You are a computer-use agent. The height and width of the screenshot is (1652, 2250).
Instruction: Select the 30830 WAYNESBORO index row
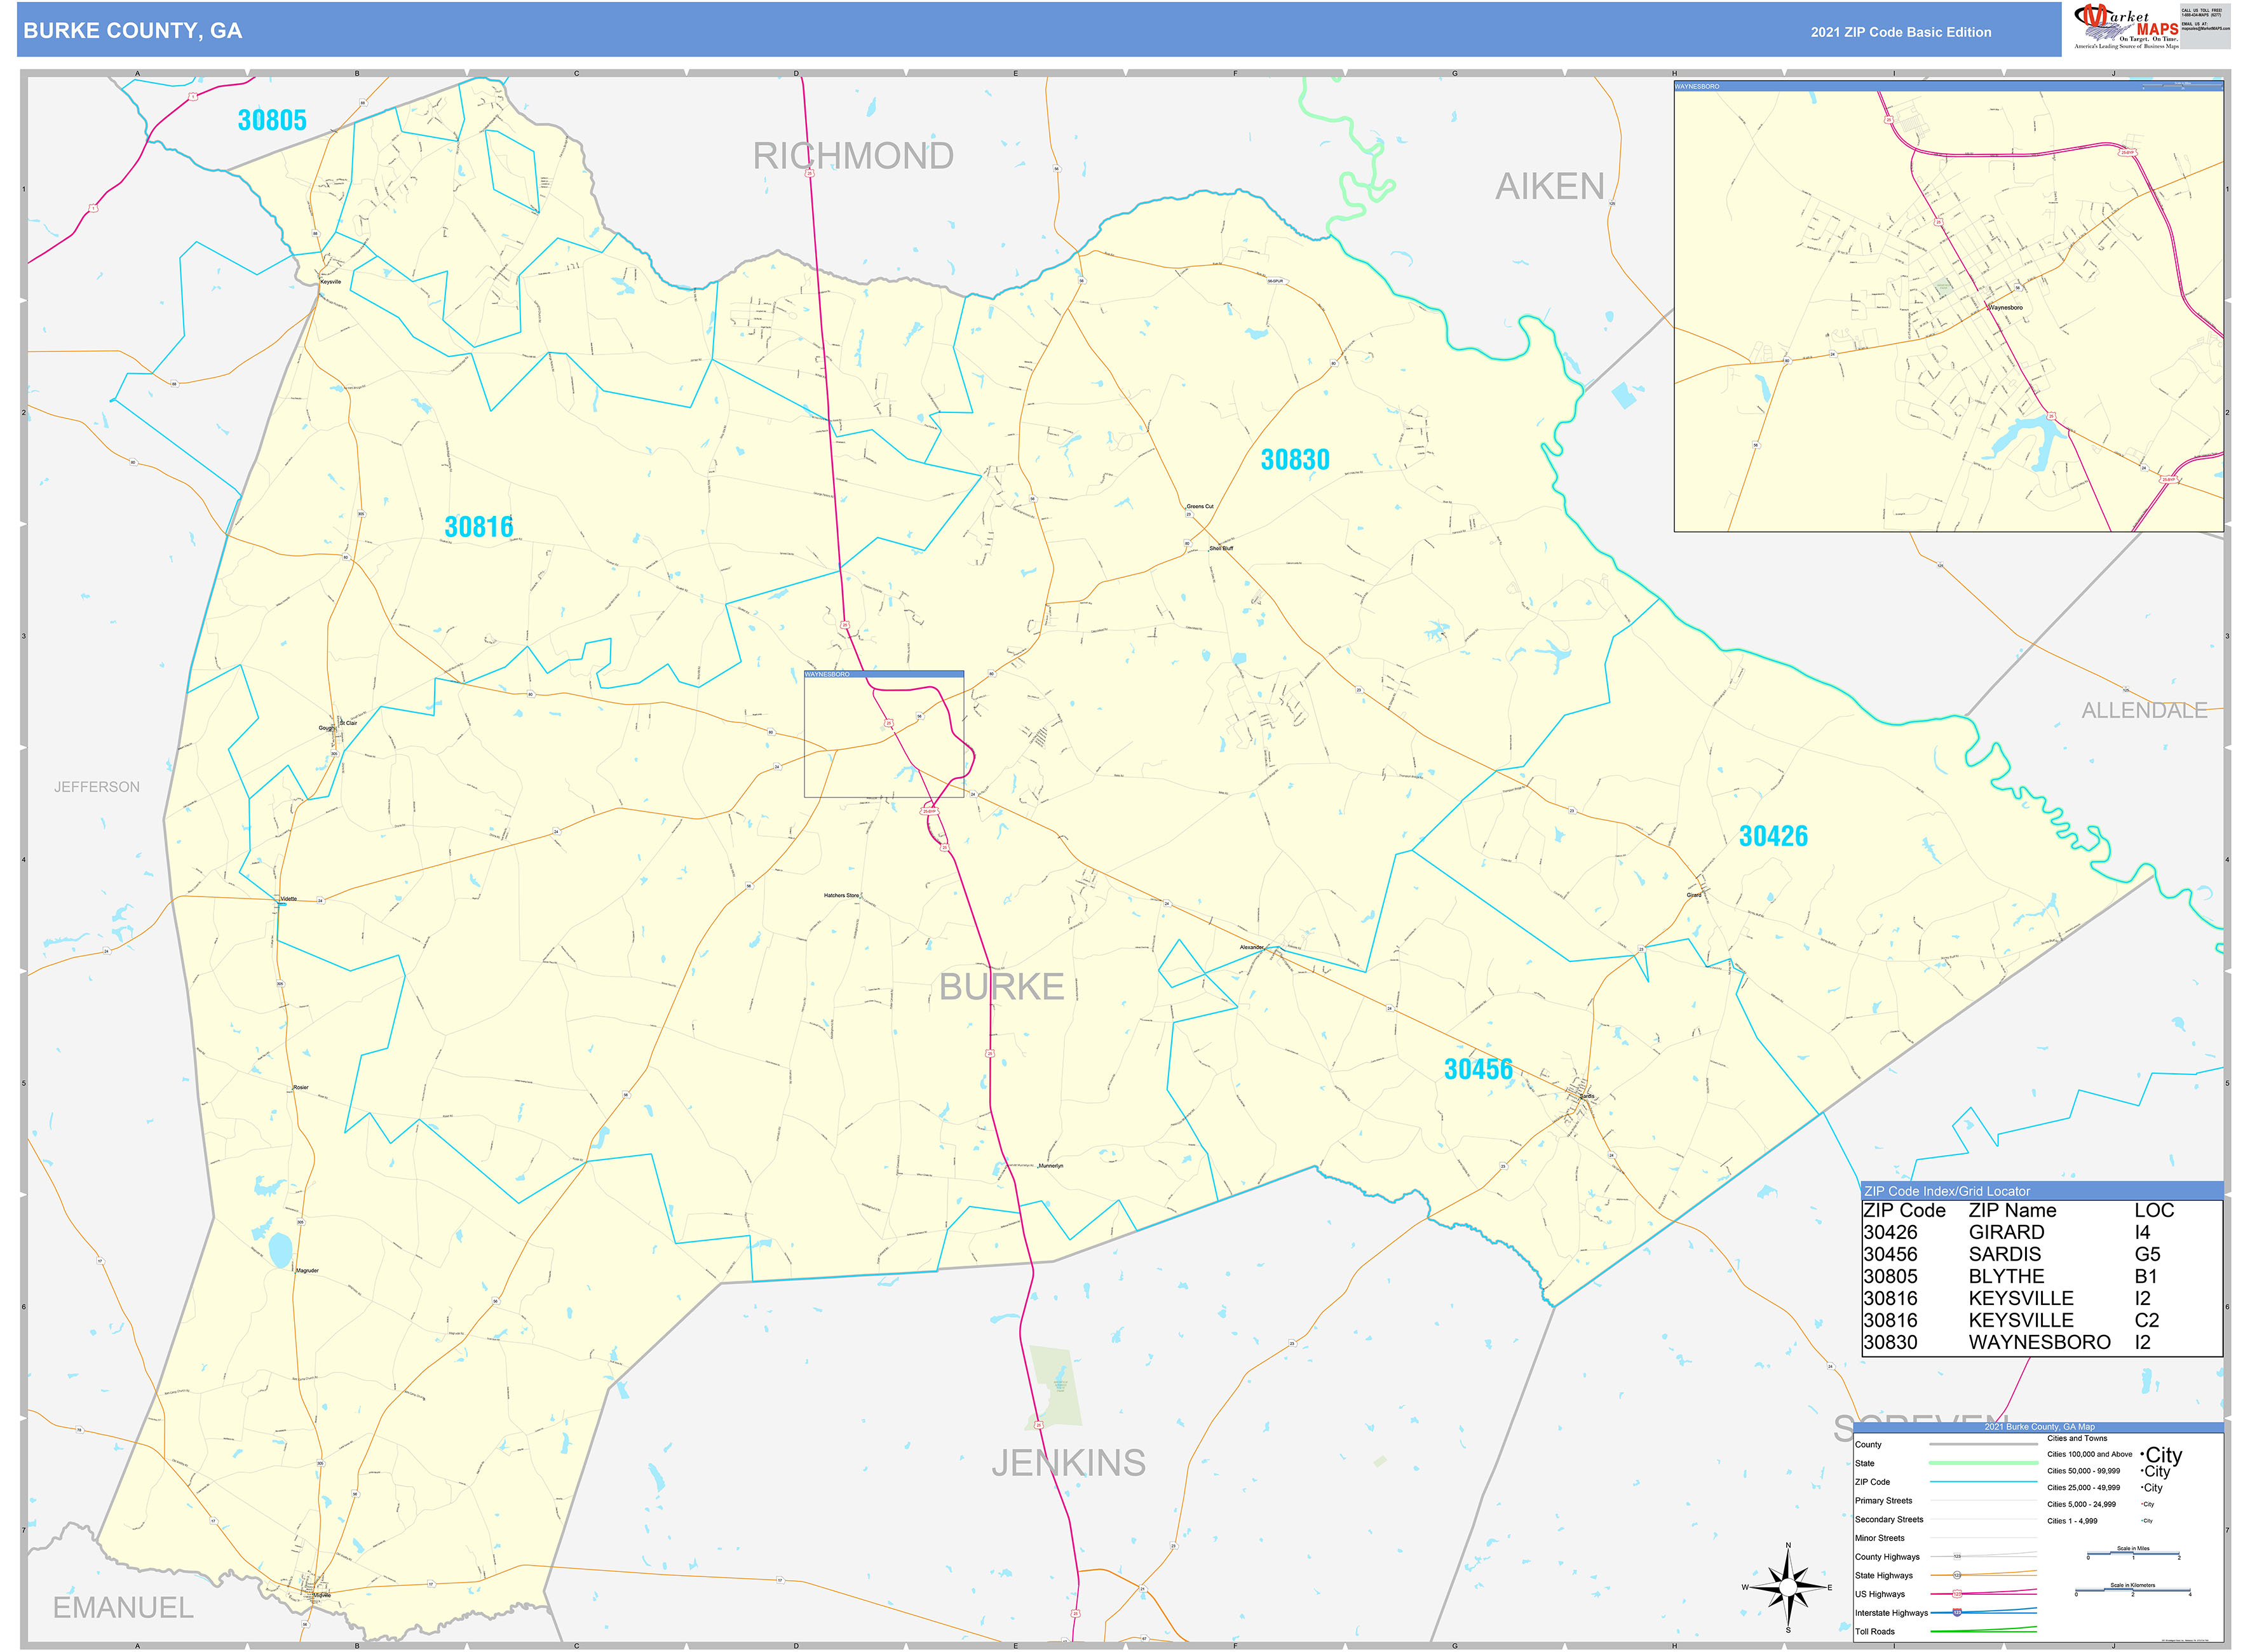(2042, 1342)
